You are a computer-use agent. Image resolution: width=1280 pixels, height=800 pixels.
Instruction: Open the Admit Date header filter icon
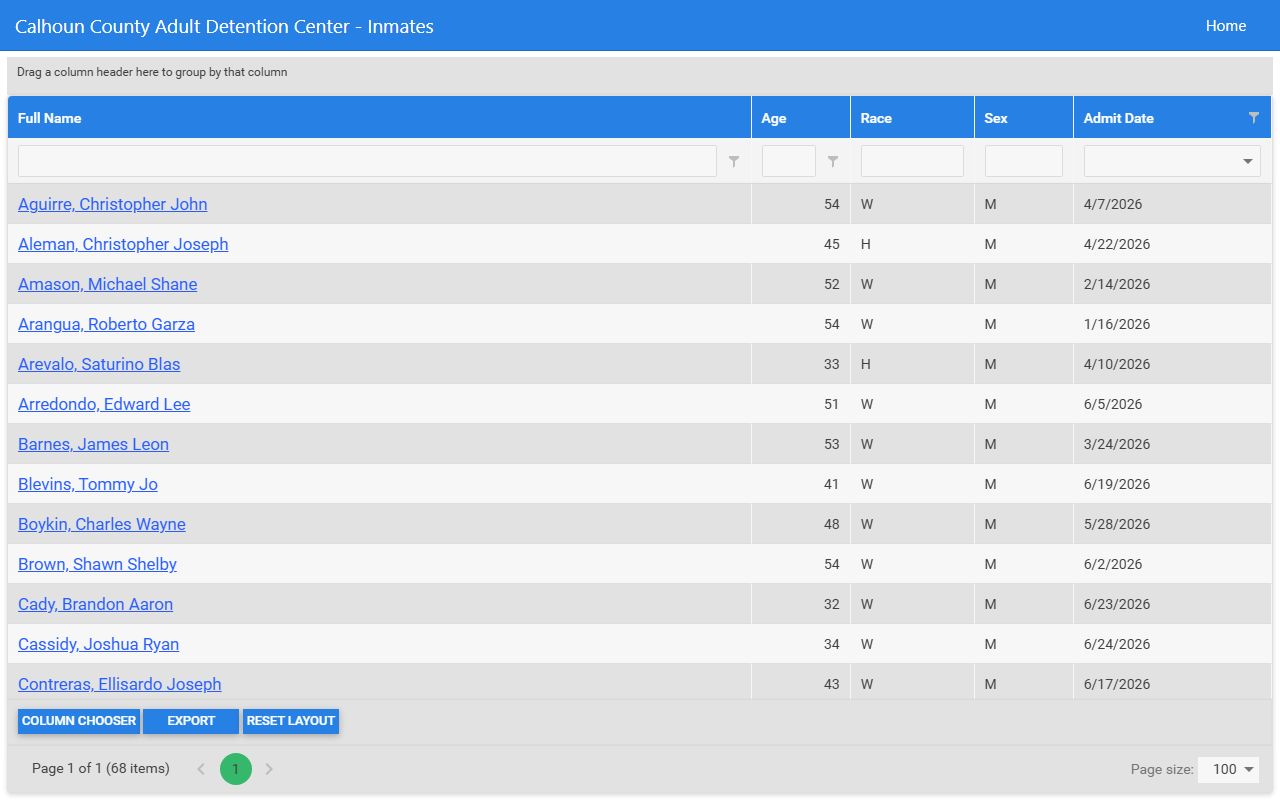click(x=1254, y=118)
